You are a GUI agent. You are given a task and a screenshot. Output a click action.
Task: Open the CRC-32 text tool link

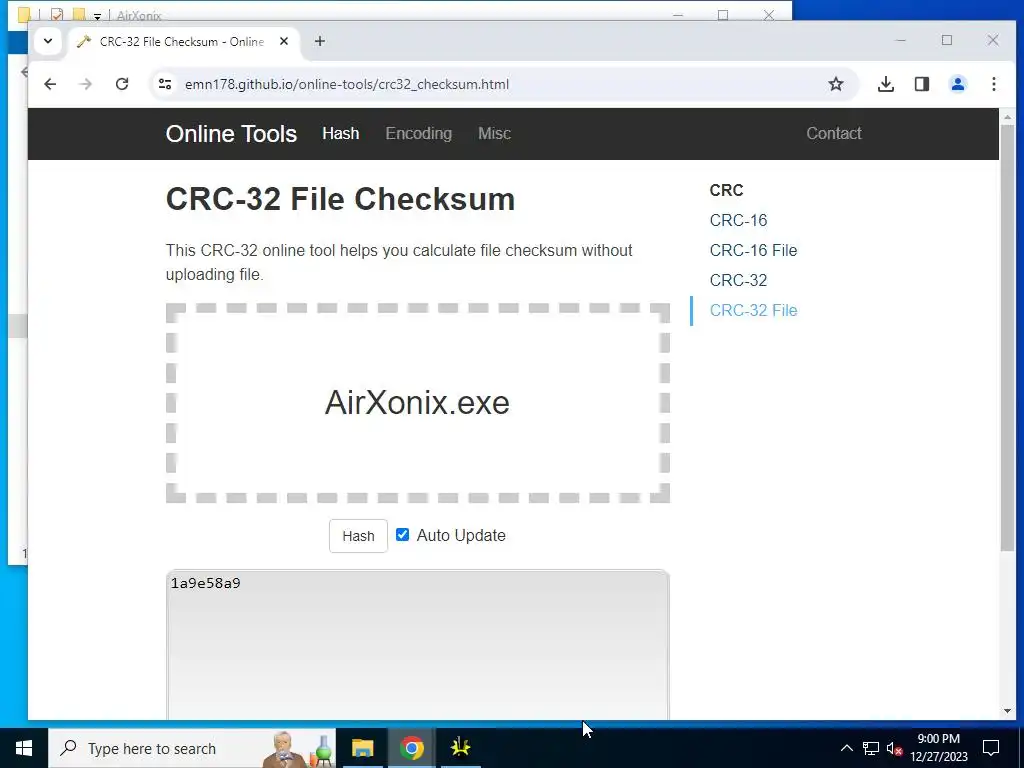[x=739, y=280]
